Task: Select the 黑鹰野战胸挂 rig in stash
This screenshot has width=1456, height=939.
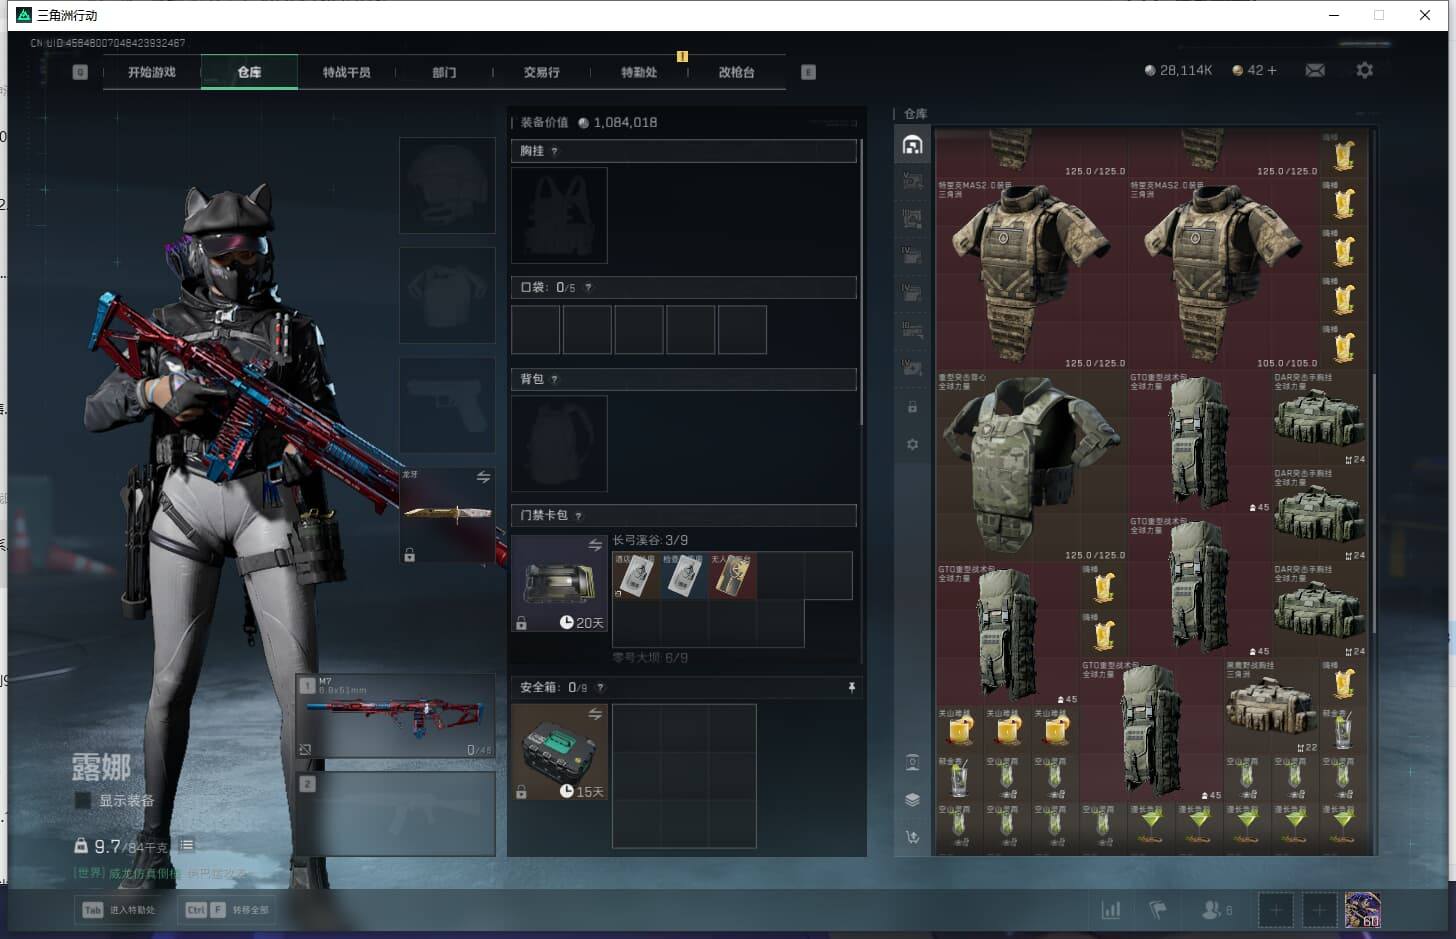Action: click(x=1270, y=706)
